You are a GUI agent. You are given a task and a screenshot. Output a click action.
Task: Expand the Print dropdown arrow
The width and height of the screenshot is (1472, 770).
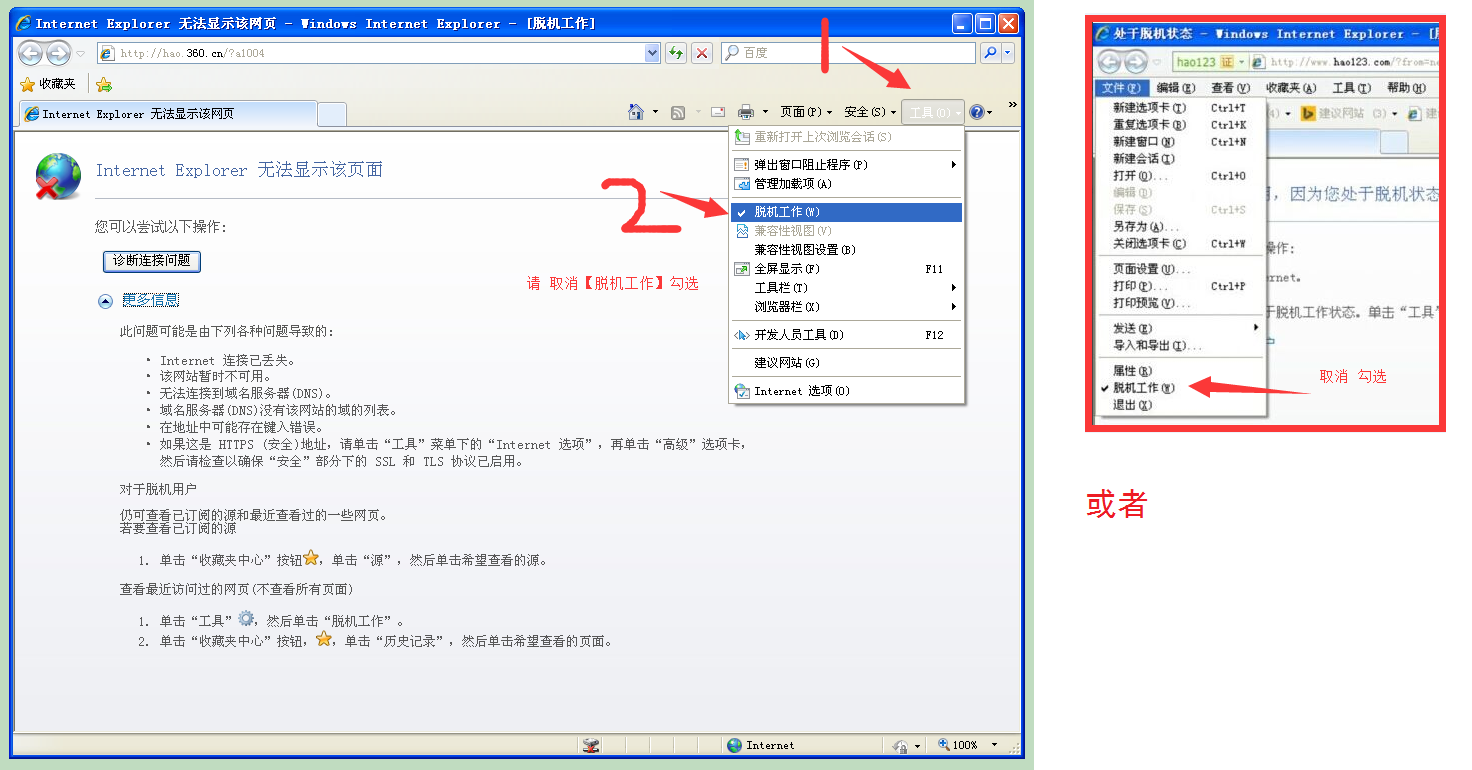(766, 112)
